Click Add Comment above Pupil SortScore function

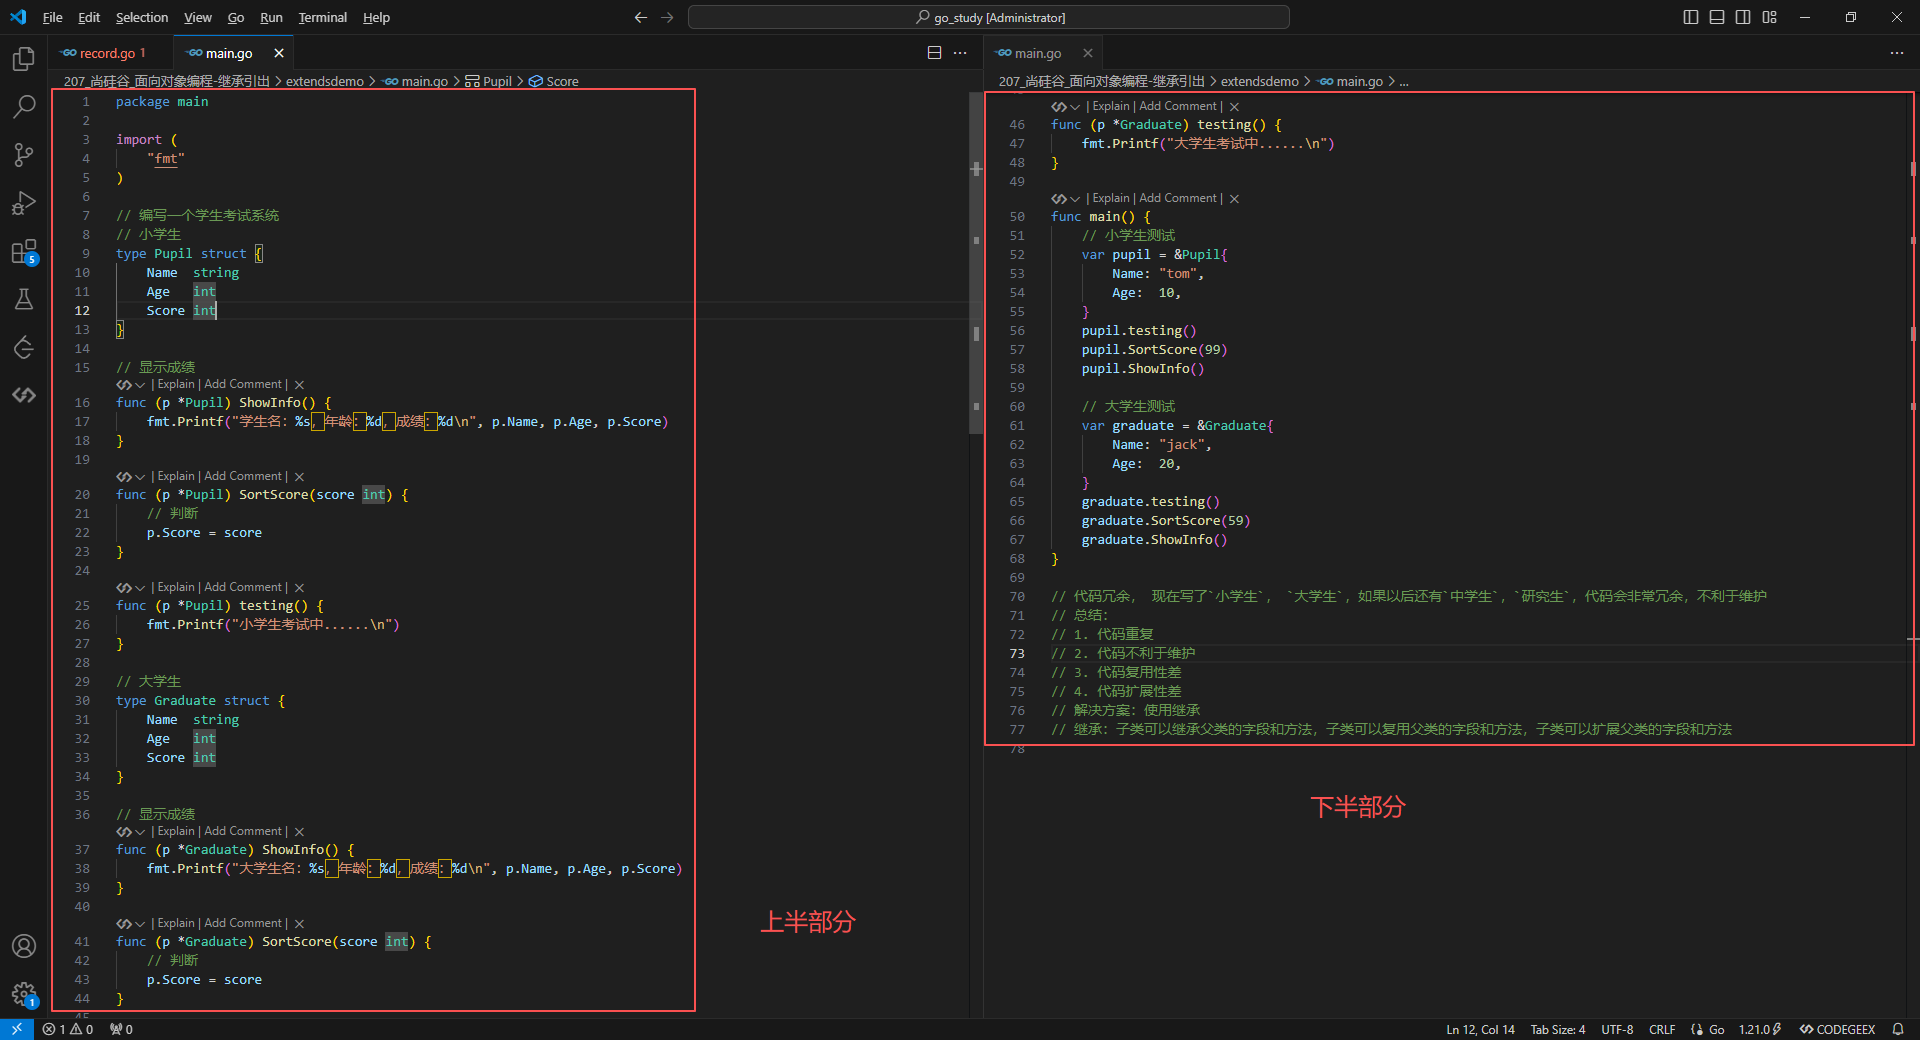coord(243,476)
